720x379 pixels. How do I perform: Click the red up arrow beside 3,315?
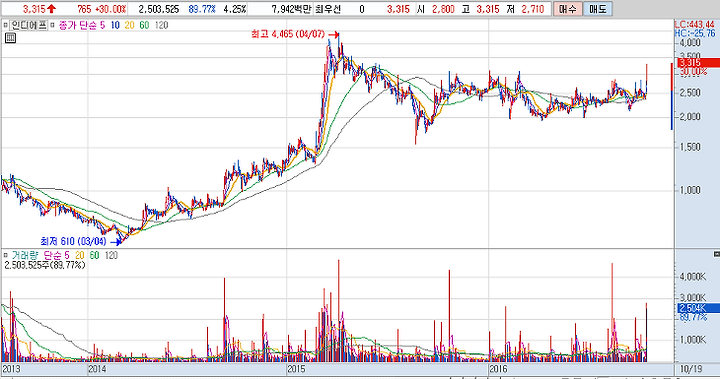(x=51, y=9)
